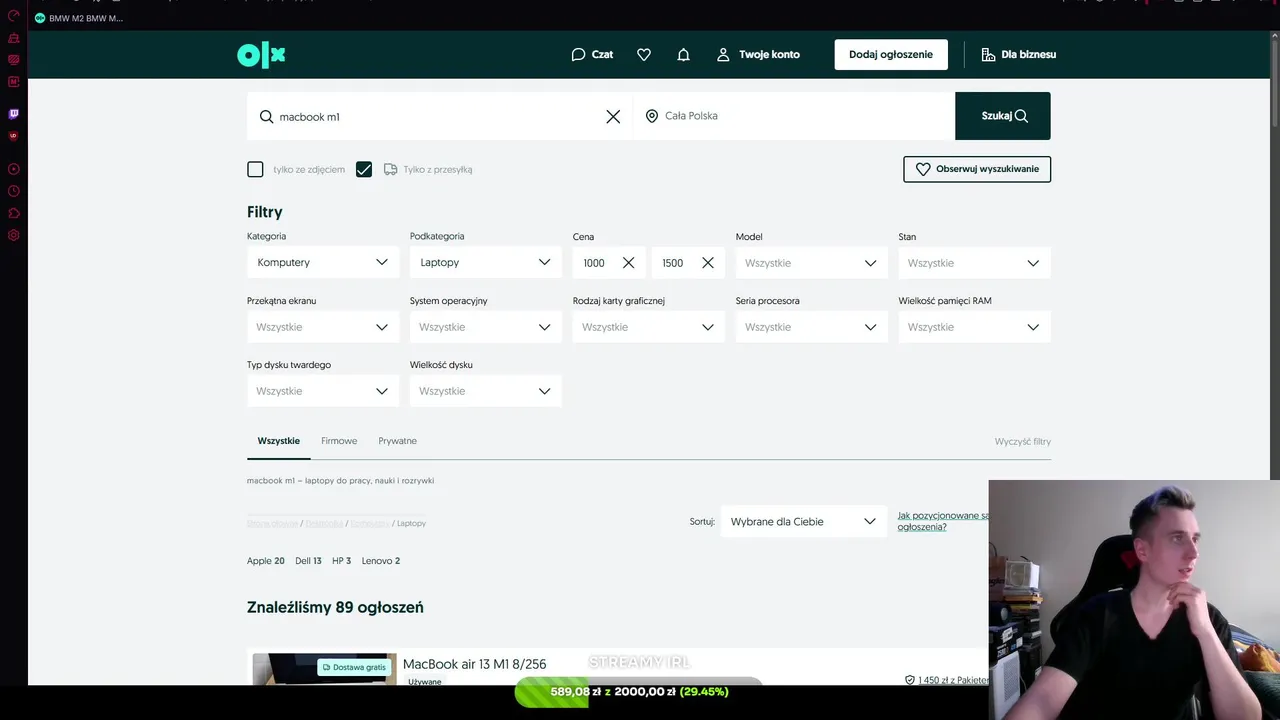Open Jak pozycjonowane są ogłoszenia link

point(943,521)
